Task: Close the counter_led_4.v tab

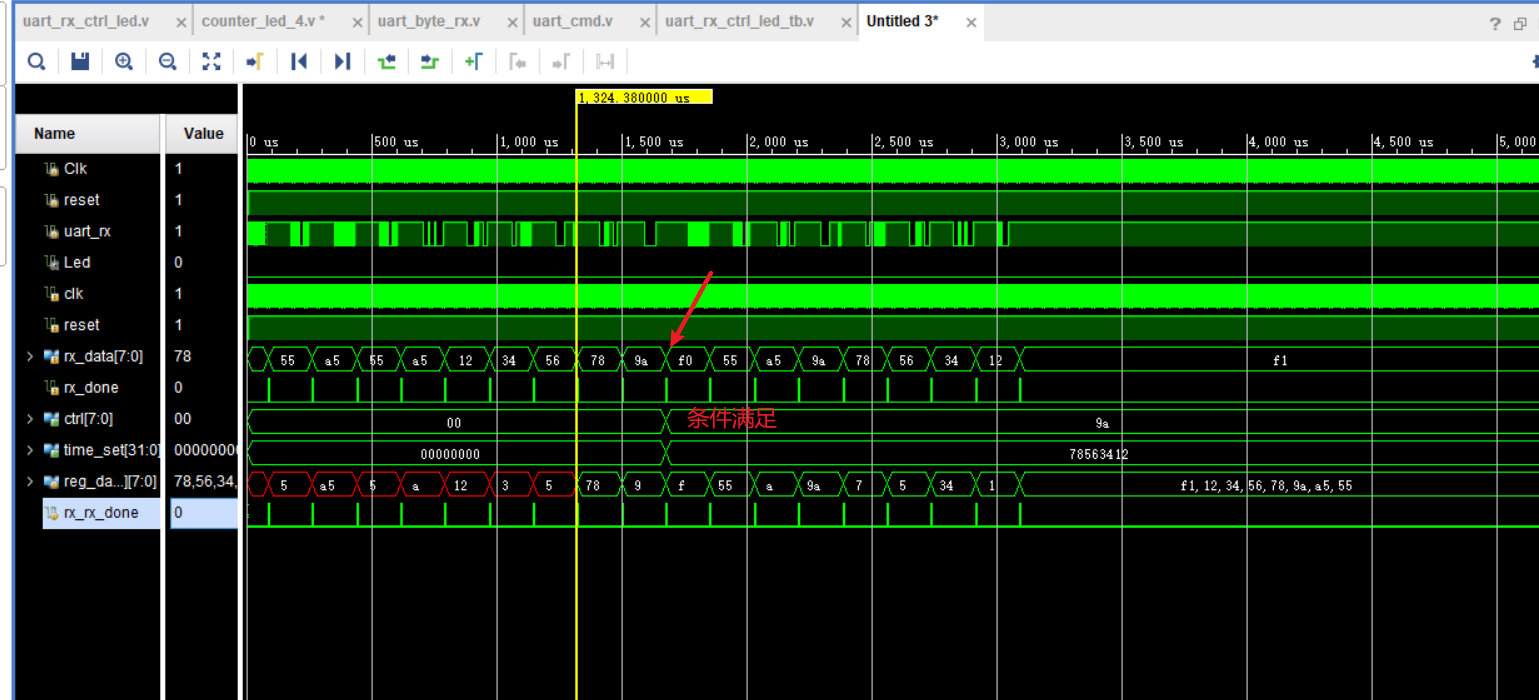Action: click(x=357, y=22)
